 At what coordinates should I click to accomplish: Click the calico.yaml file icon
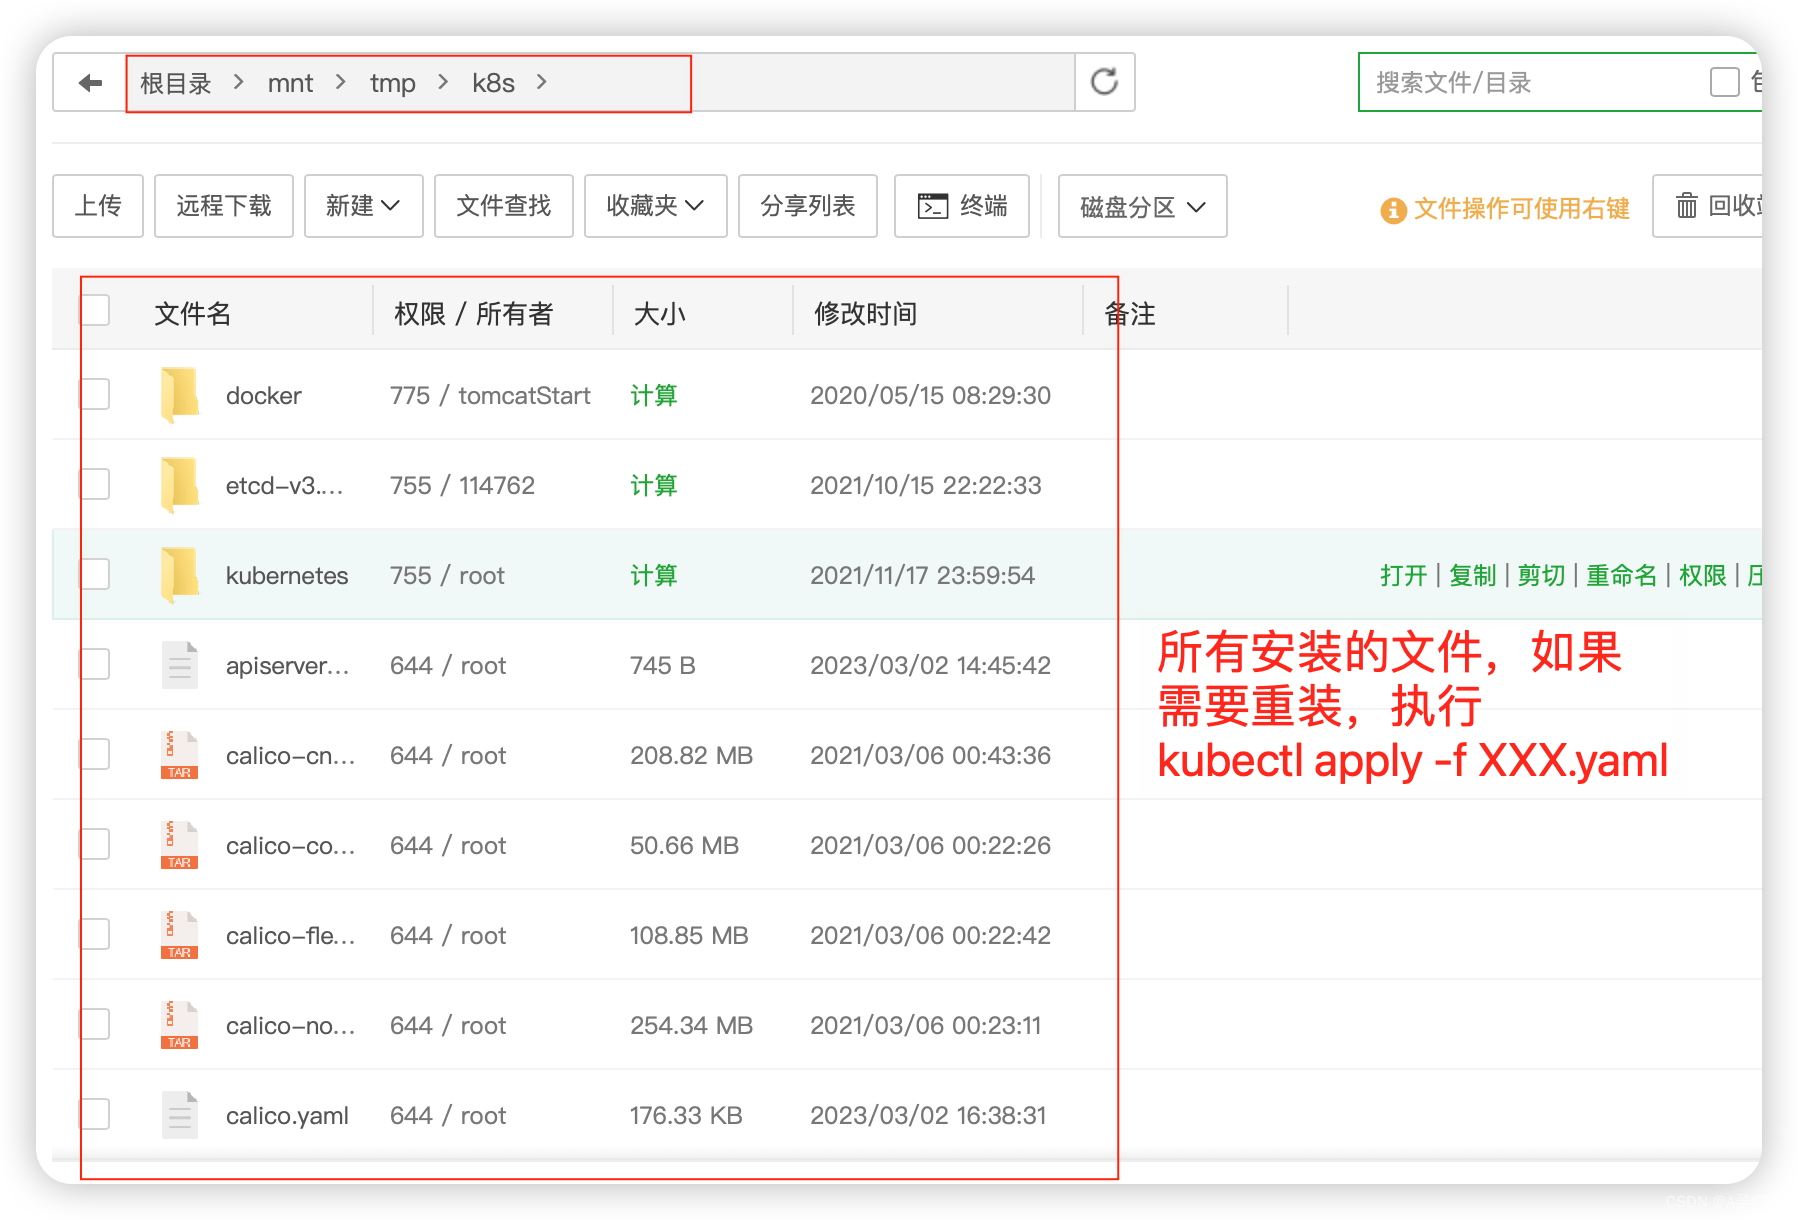pos(180,1115)
